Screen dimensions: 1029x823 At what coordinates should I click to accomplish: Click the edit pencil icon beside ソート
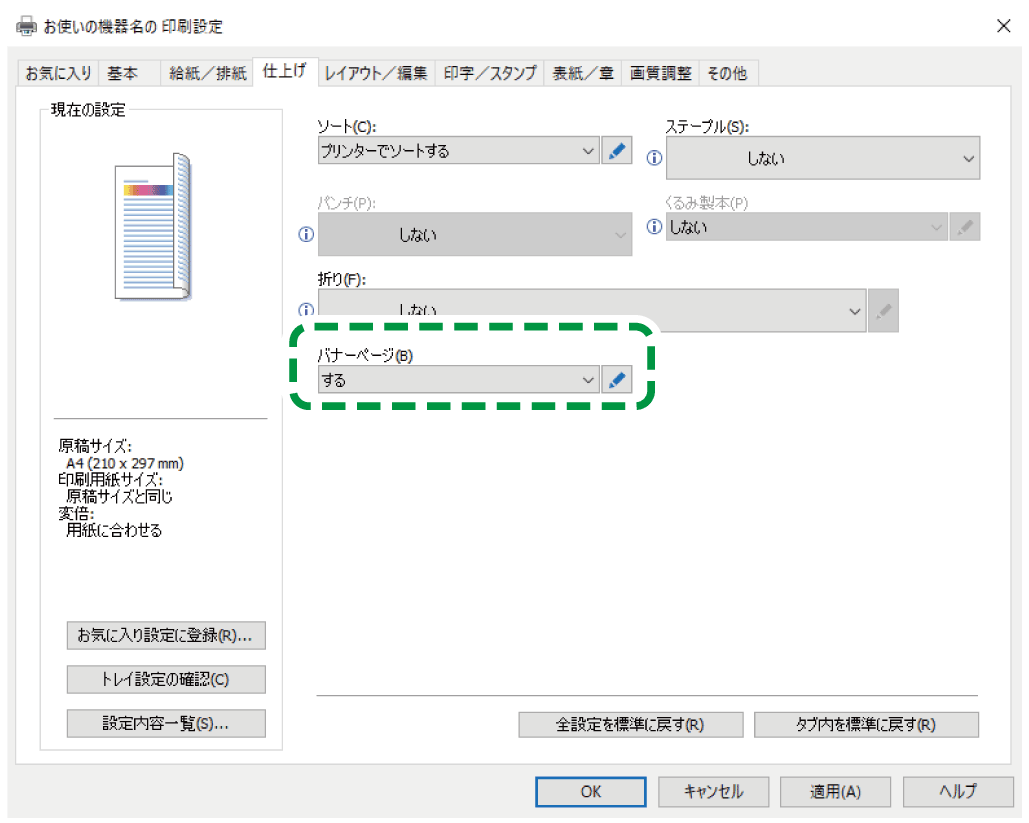click(617, 150)
